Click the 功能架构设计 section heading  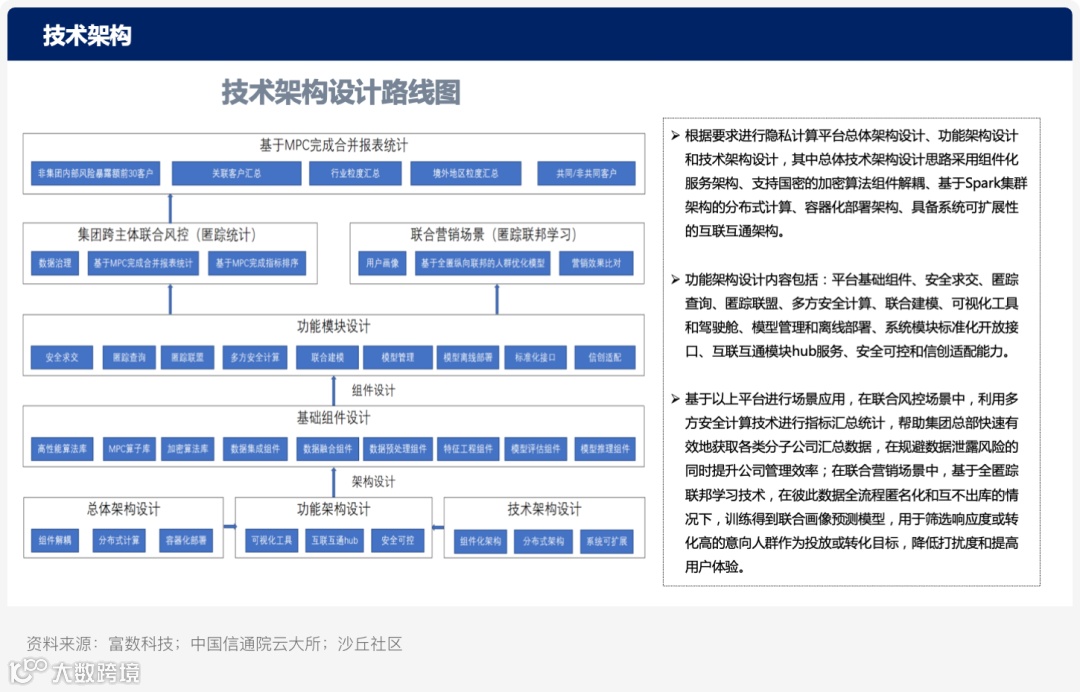click(x=334, y=509)
